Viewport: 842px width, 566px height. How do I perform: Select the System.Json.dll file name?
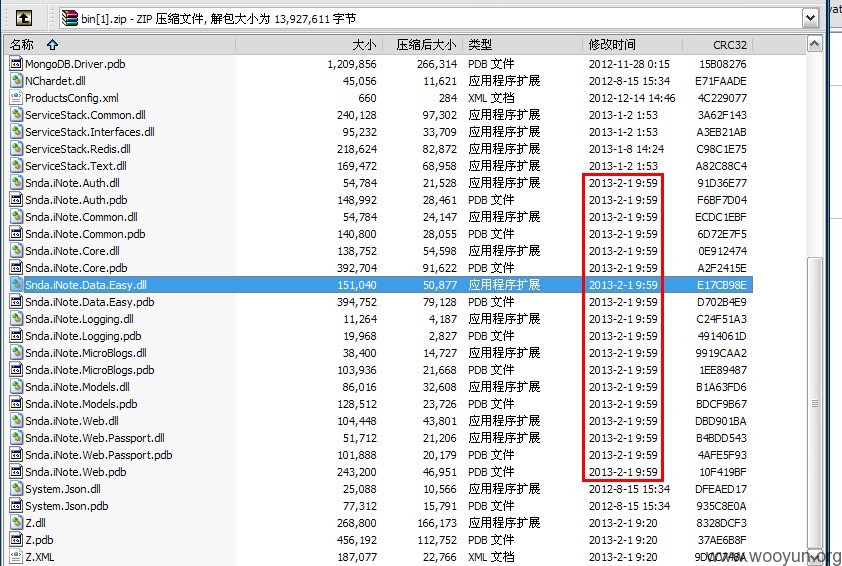click(x=63, y=489)
